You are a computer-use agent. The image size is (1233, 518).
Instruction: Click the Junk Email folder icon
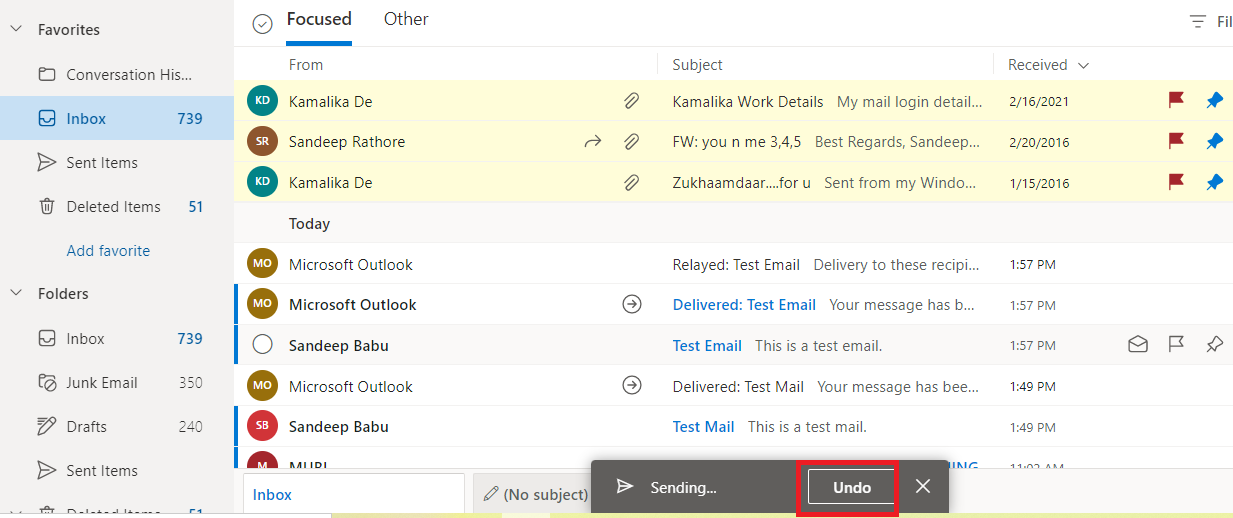[47, 382]
